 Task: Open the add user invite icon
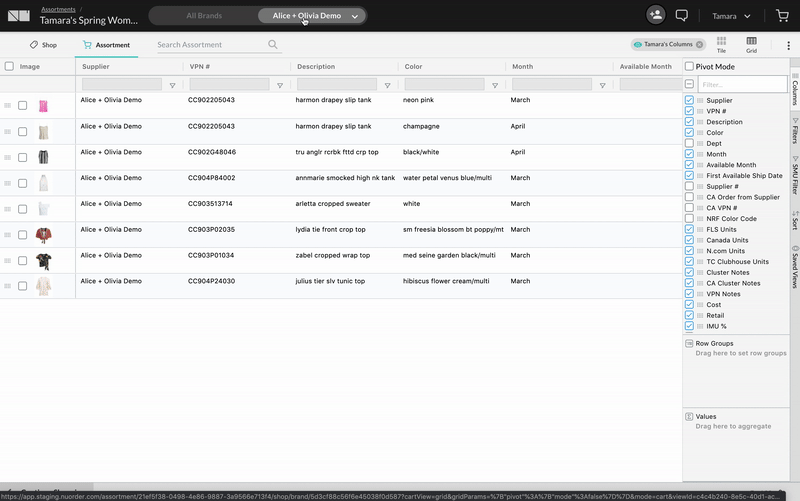pyautogui.click(x=656, y=15)
